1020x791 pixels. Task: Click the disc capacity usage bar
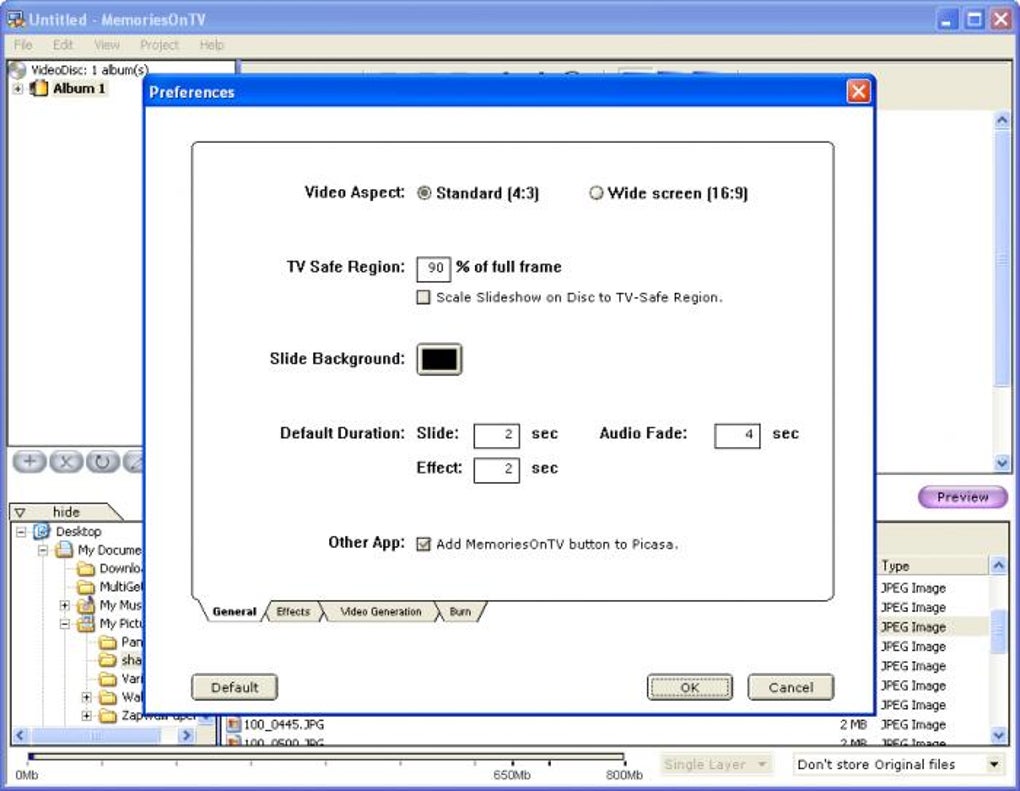coord(327,757)
